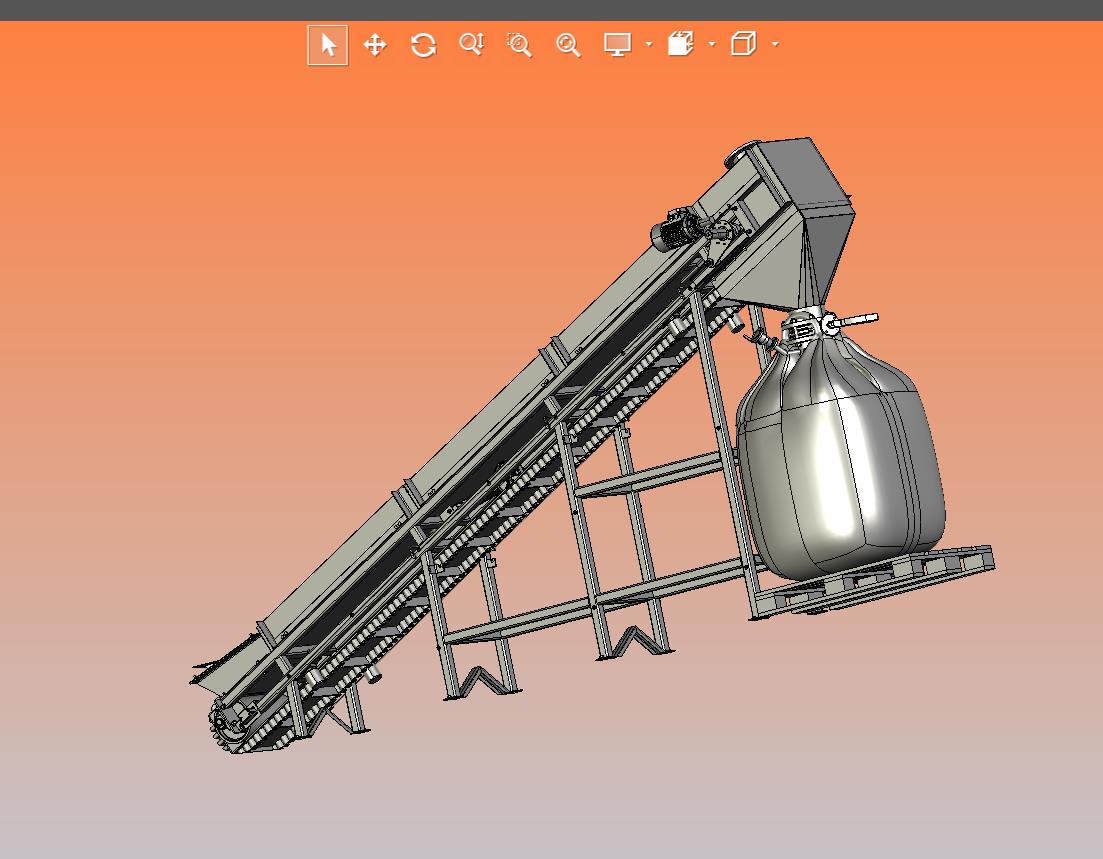This screenshot has width=1103, height=859.
Task: Click the explode/section view box icon
Action: [x=680, y=44]
